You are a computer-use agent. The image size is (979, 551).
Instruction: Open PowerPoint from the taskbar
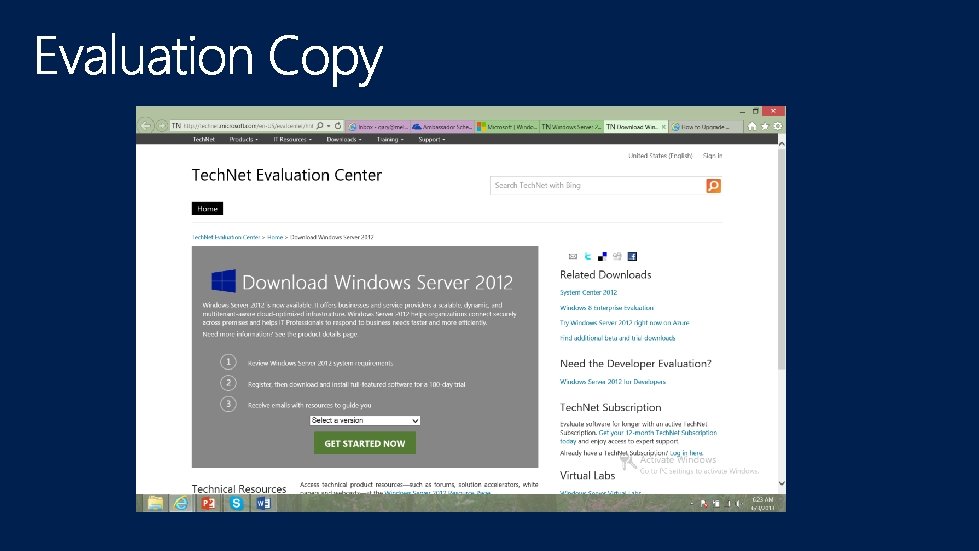point(209,503)
